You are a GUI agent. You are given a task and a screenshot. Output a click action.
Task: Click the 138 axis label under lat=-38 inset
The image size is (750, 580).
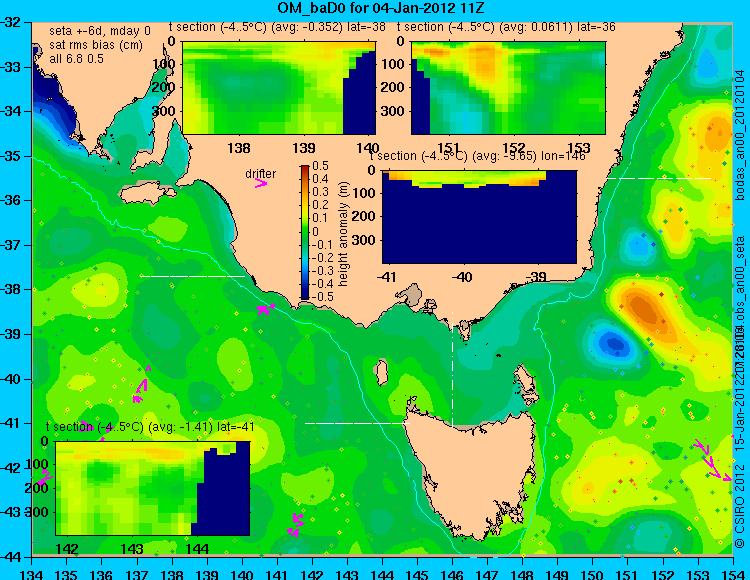pos(239,148)
